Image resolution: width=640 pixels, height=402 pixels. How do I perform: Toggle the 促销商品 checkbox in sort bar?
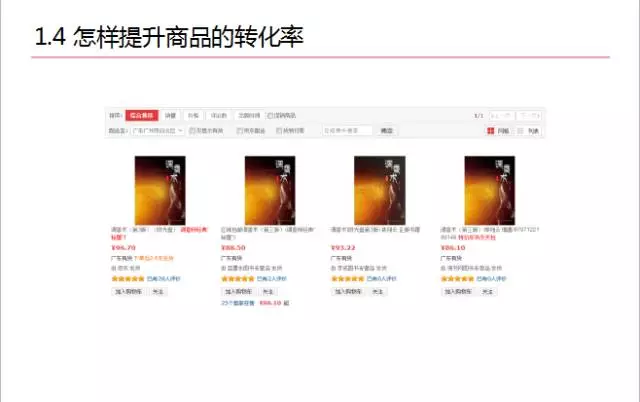270,116
